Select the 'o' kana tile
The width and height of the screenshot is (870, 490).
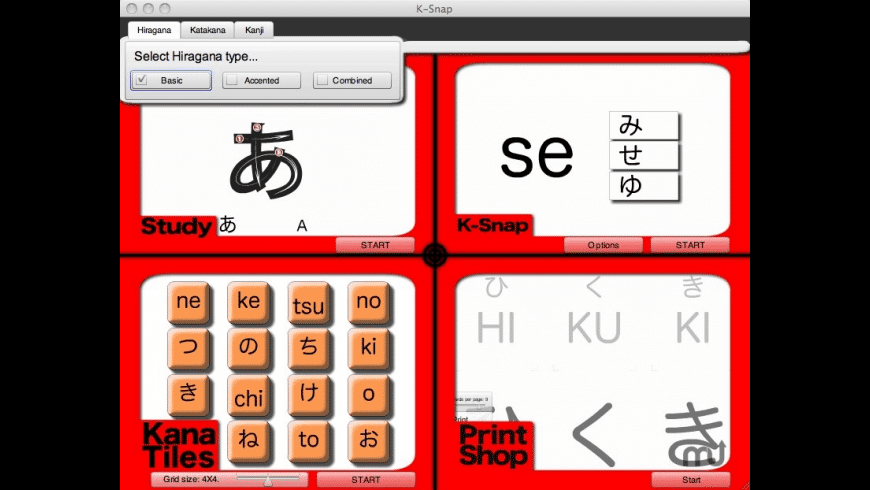(368, 395)
